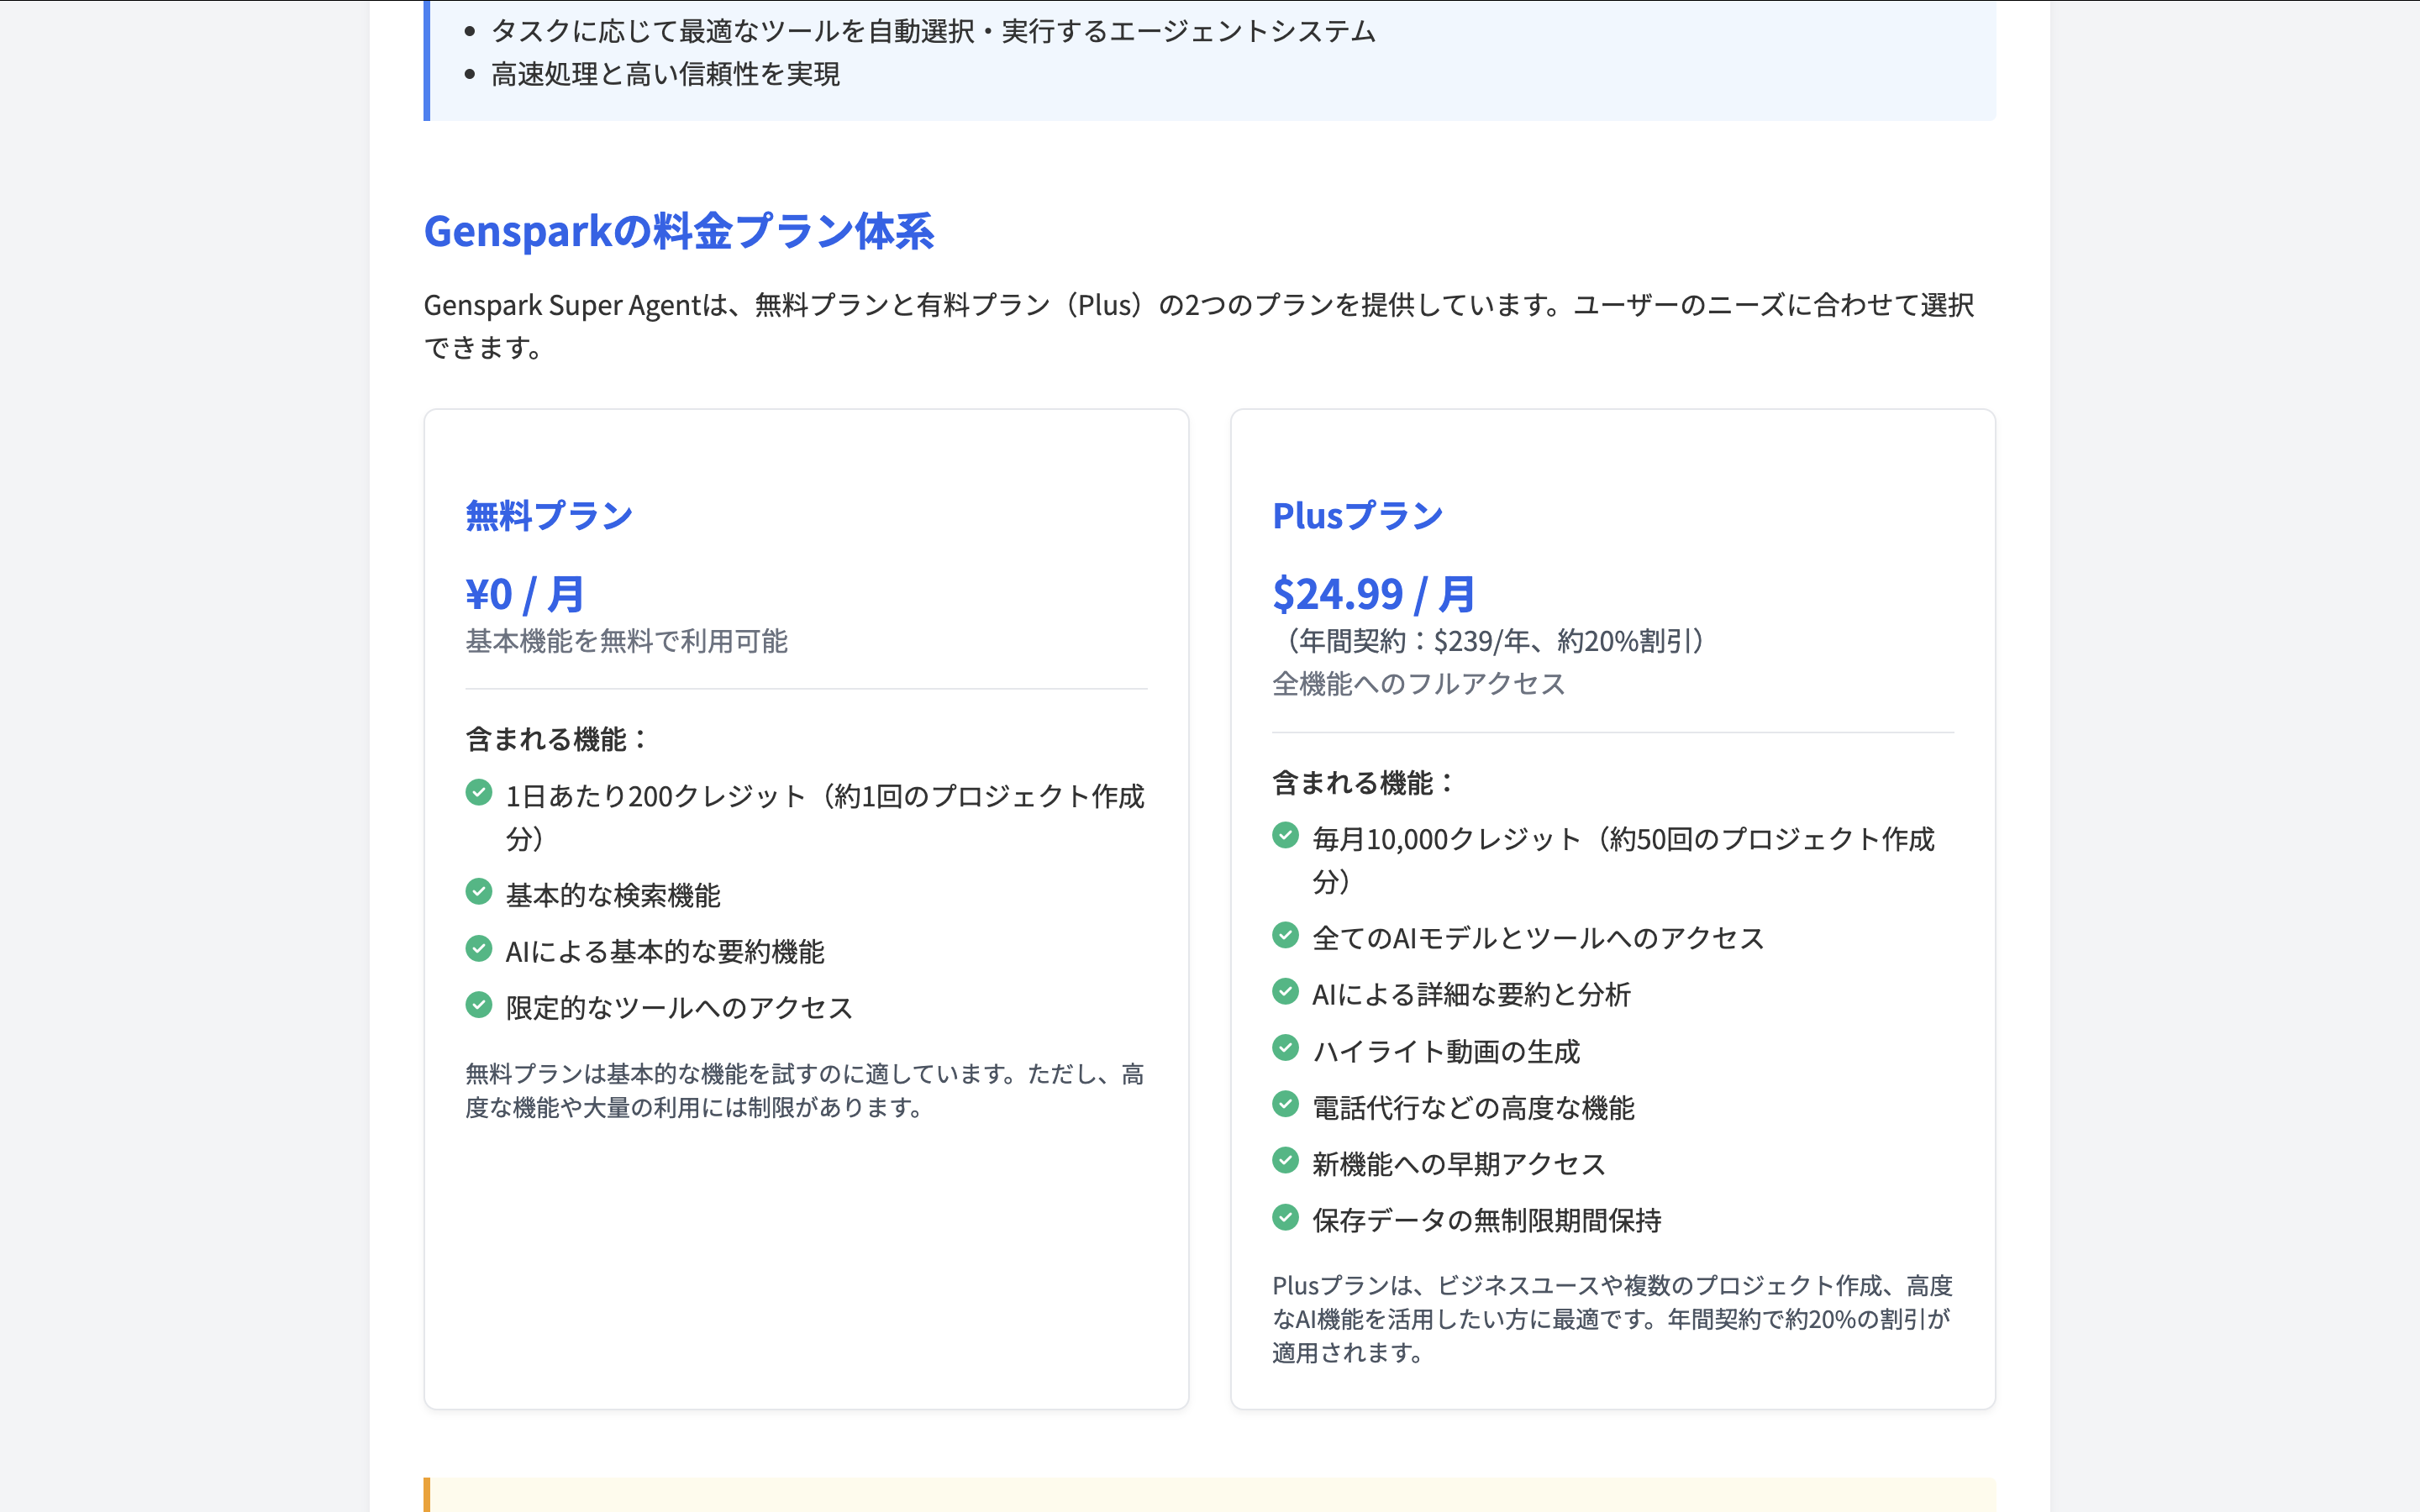Click the Gensparkの料金プラン体系 heading
Viewport: 2420px width, 1512px height.
click(678, 231)
